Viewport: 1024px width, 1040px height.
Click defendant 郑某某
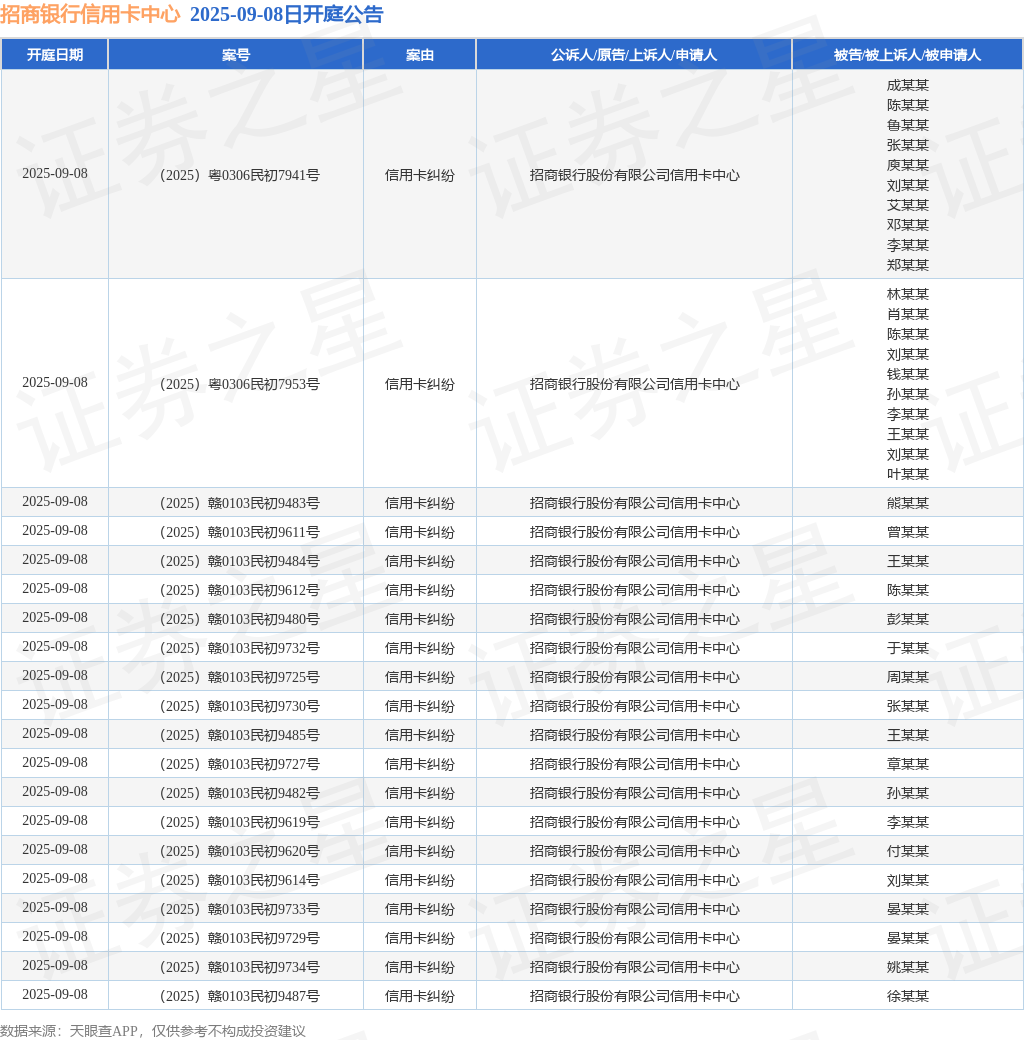tap(907, 265)
